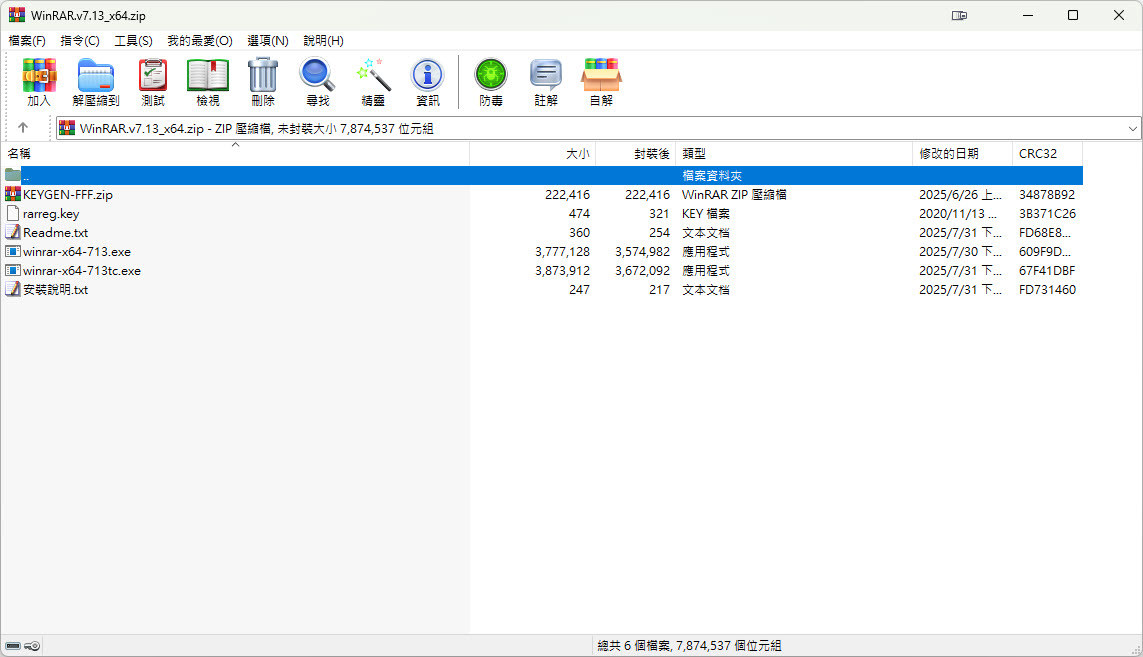Open the 選項(N) menu
Image resolution: width=1143 pixels, height=657 pixels.
[268, 41]
